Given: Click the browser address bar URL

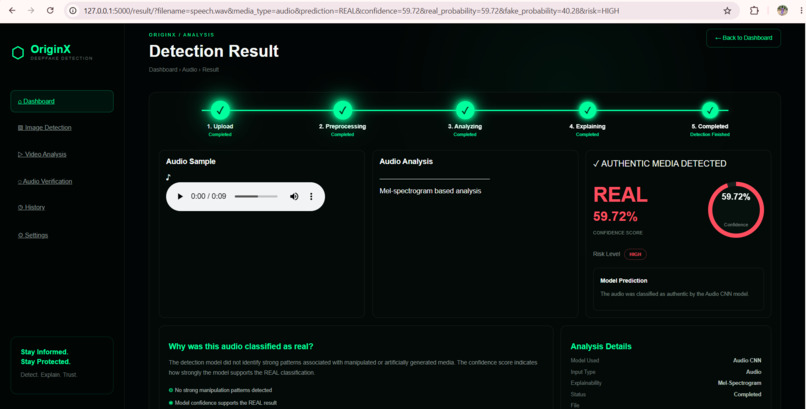Looking at the screenshot, I should (x=351, y=11).
